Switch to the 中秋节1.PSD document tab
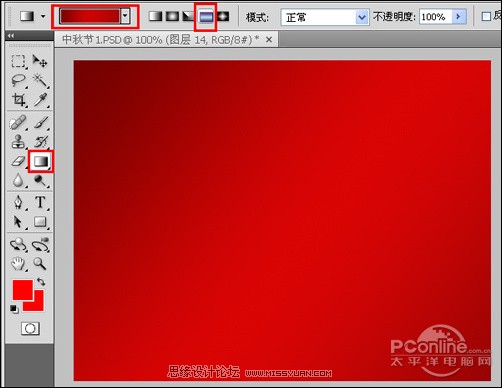 click(x=161, y=40)
